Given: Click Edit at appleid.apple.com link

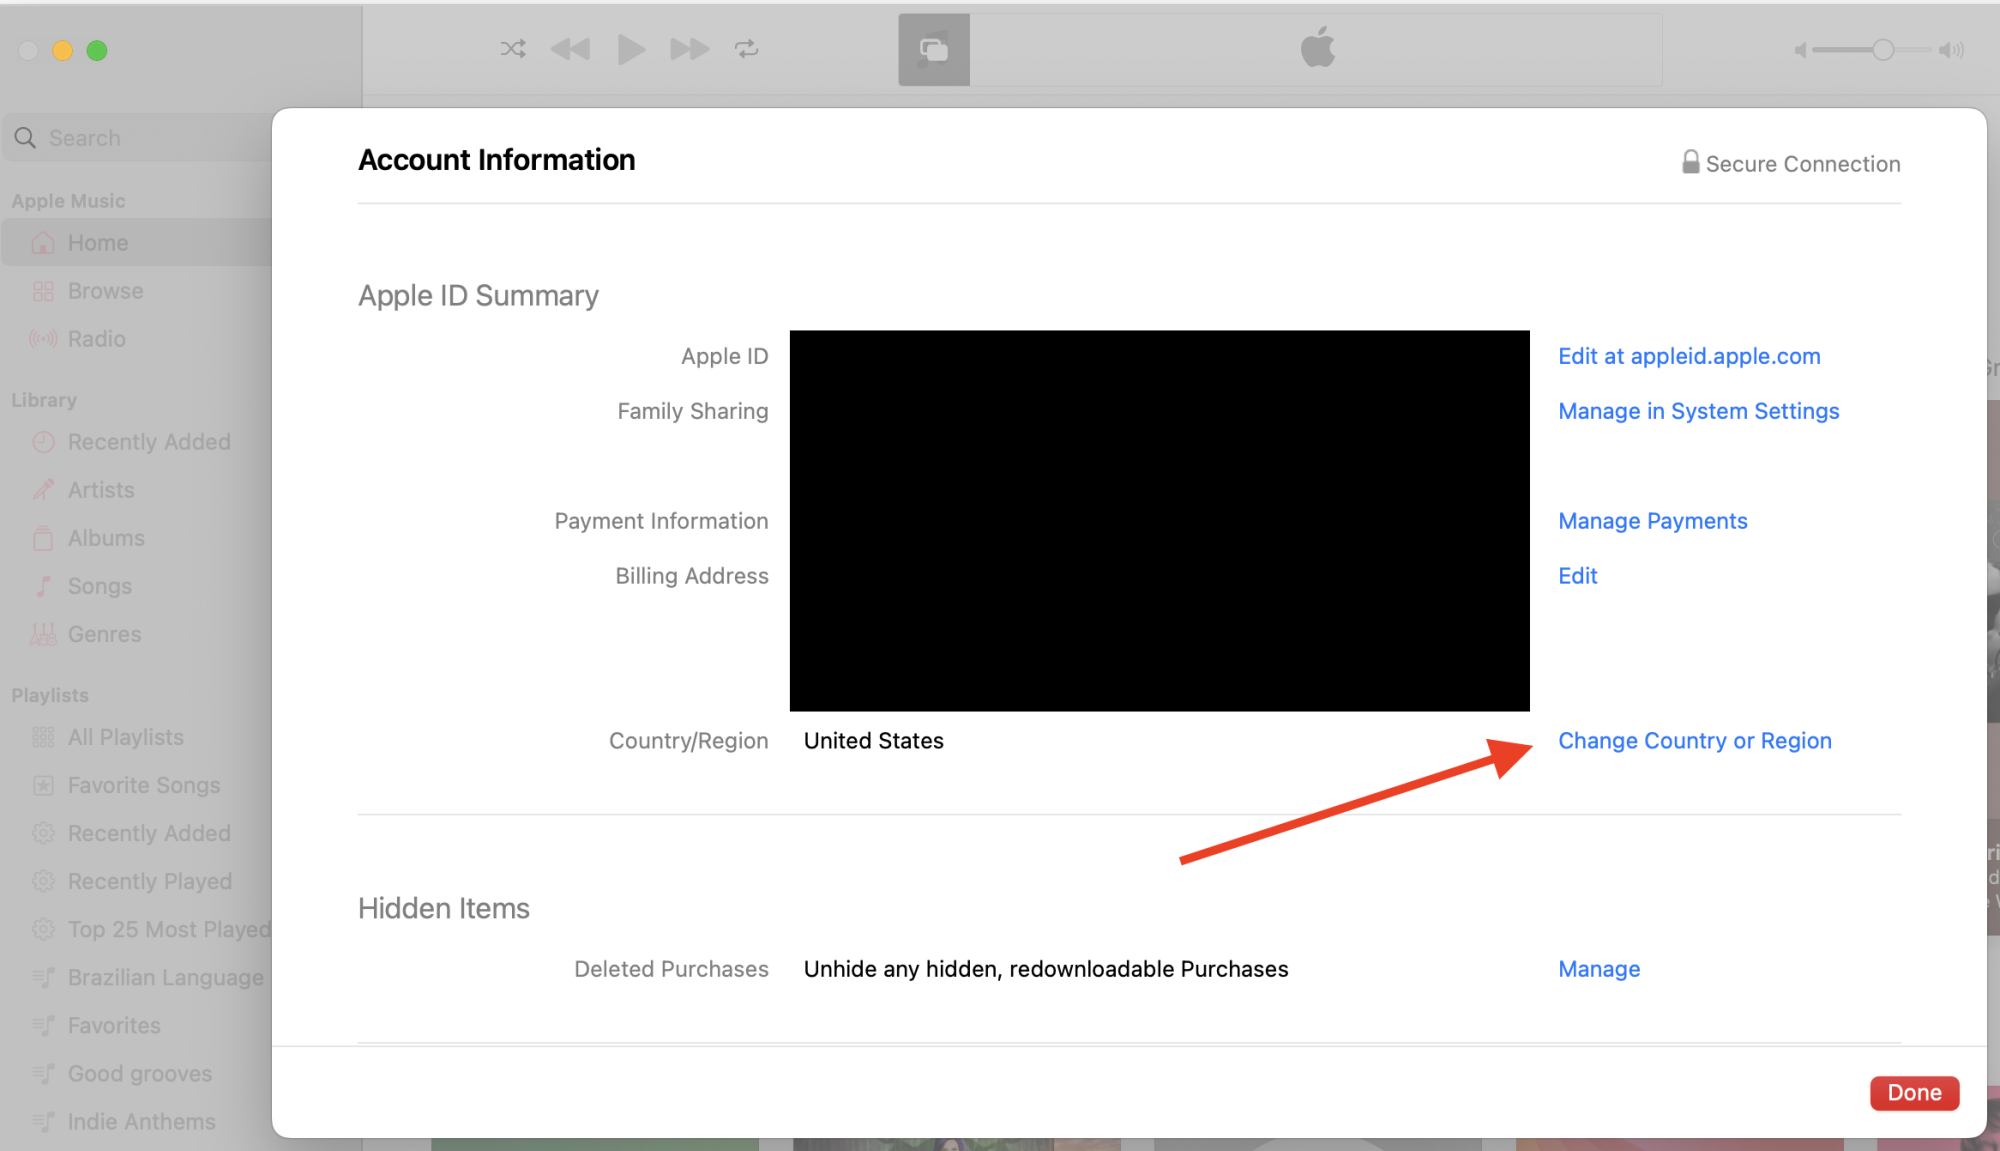Looking at the screenshot, I should pyautogui.click(x=1689, y=356).
